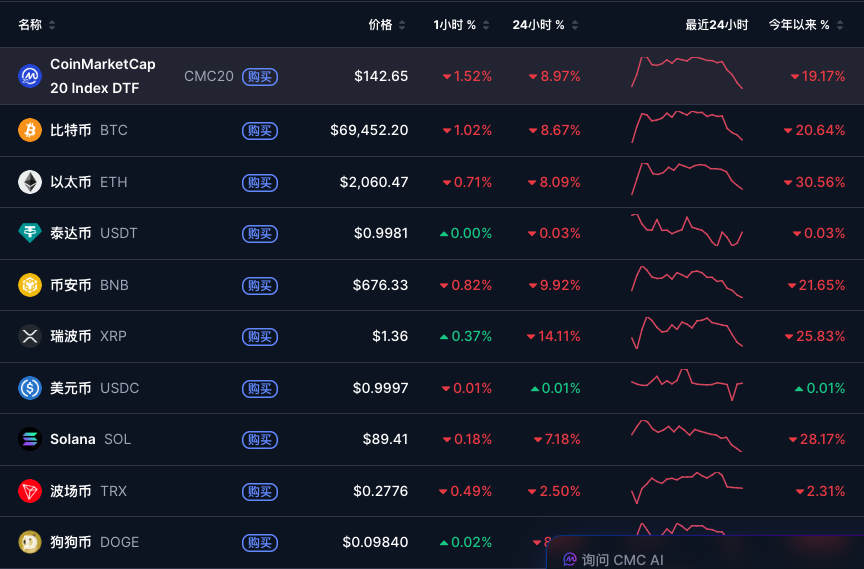Sort the table by 名称 column
The width and height of the screenshot is (864, 569).
click(36, 25)
